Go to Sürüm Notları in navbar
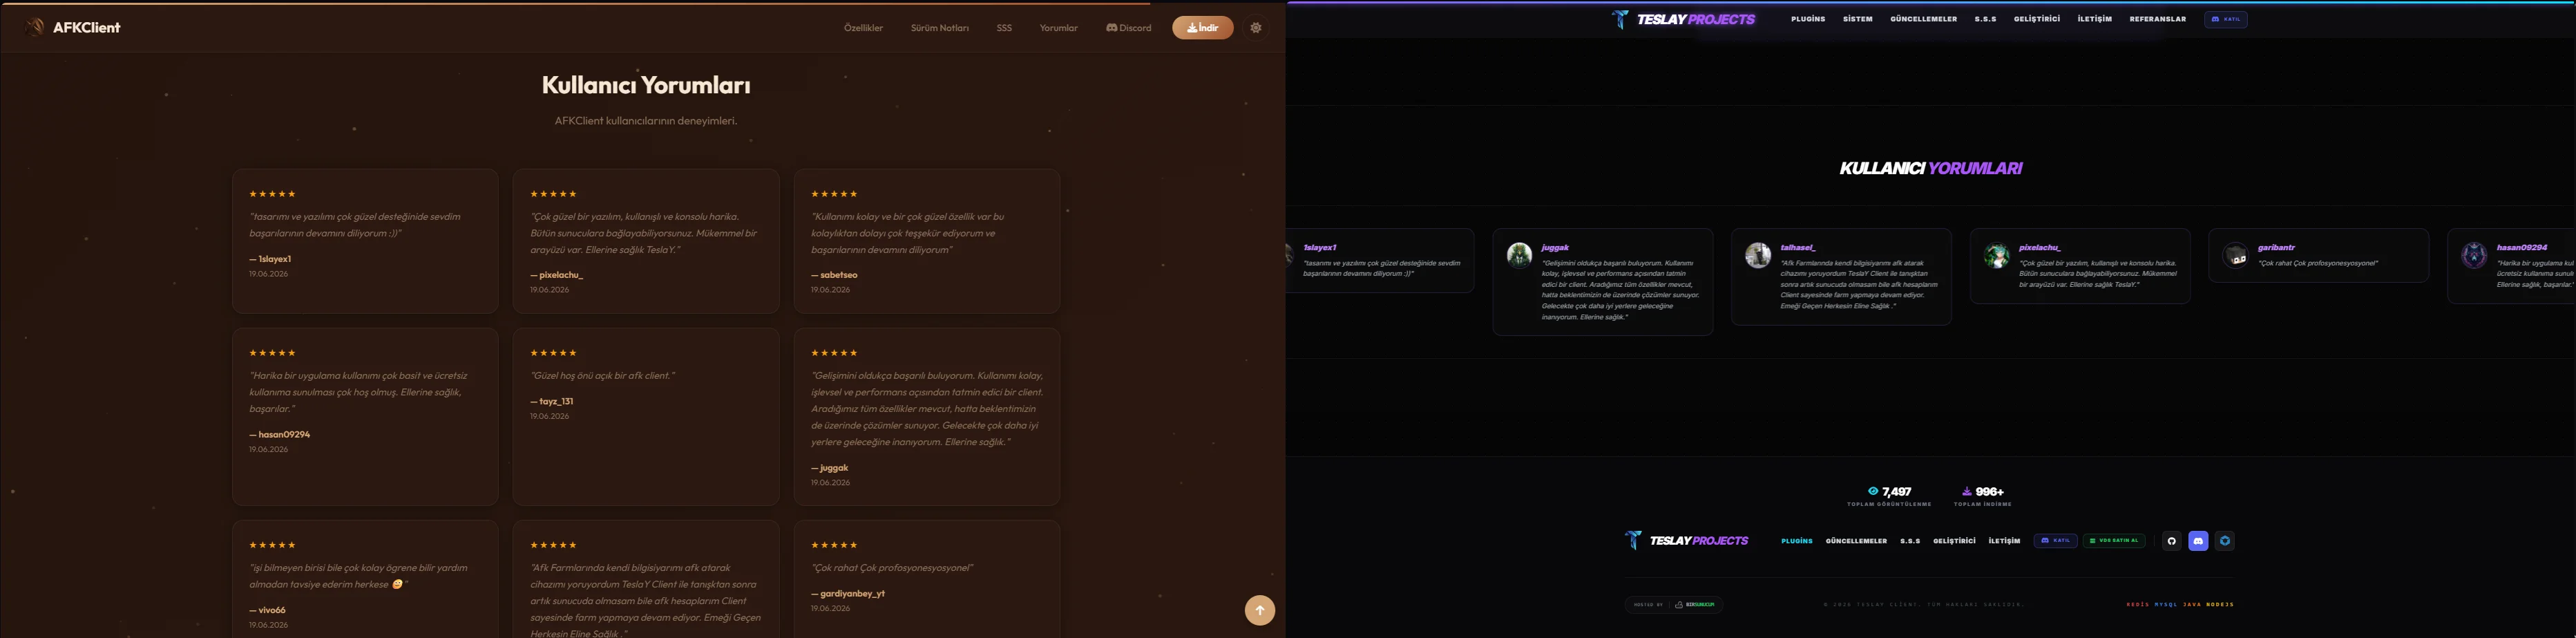Screen dimensions: 2576x638 click(939, 28)
